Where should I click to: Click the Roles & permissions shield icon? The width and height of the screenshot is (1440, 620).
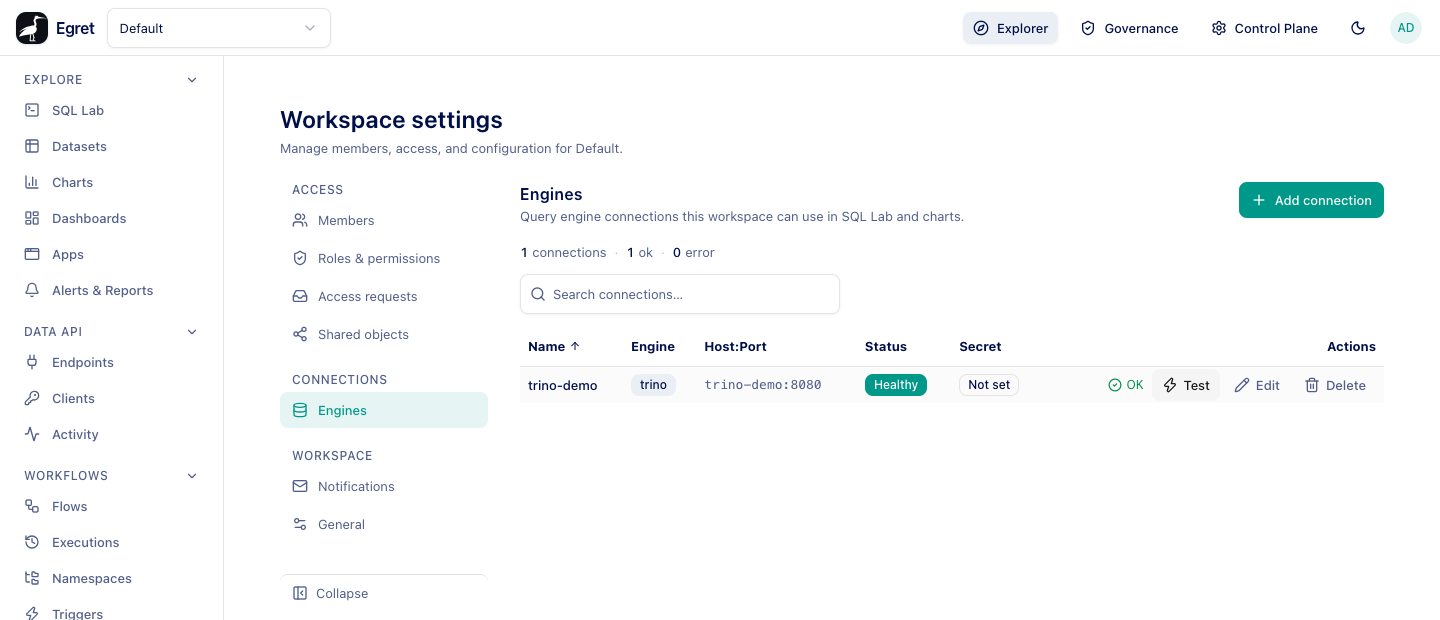pyautogui.click(x=300, y=258)
